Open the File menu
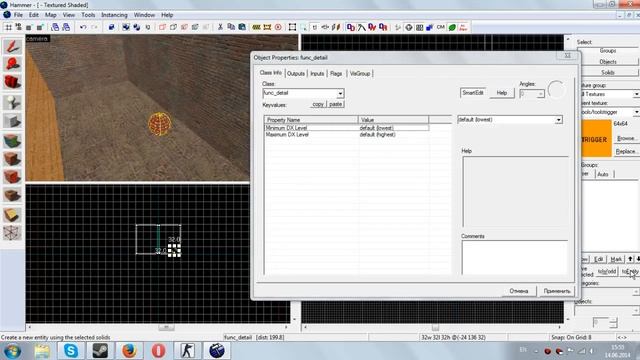This screenshot has height=360, width=640. tap(18, 15)
